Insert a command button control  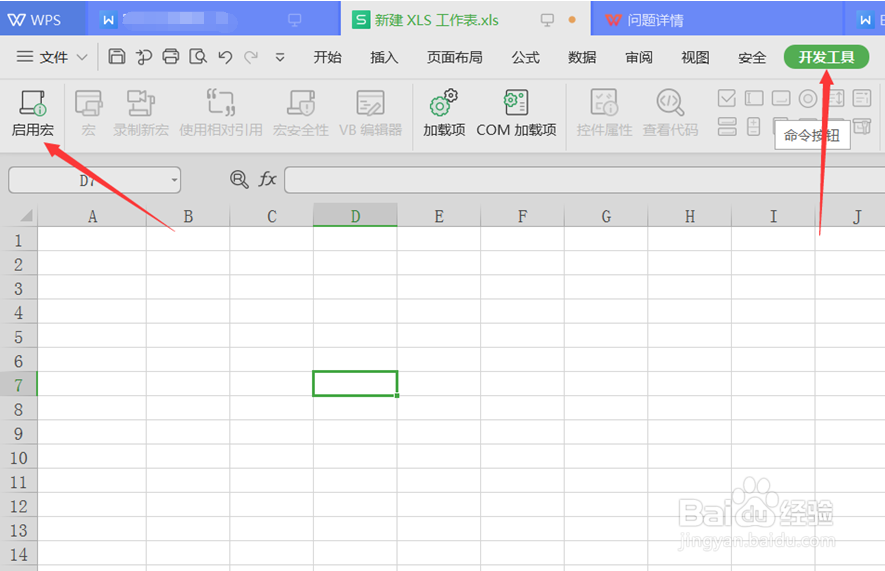click(x=781, y=98)
